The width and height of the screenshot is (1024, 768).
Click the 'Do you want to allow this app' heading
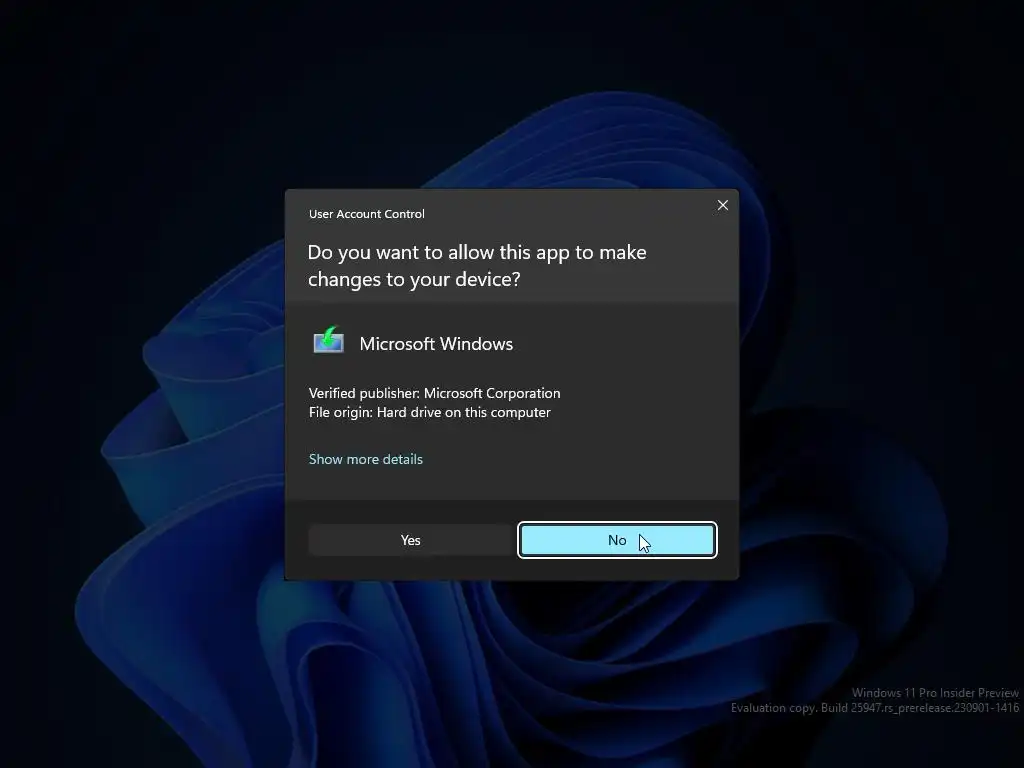pos(477,266)
